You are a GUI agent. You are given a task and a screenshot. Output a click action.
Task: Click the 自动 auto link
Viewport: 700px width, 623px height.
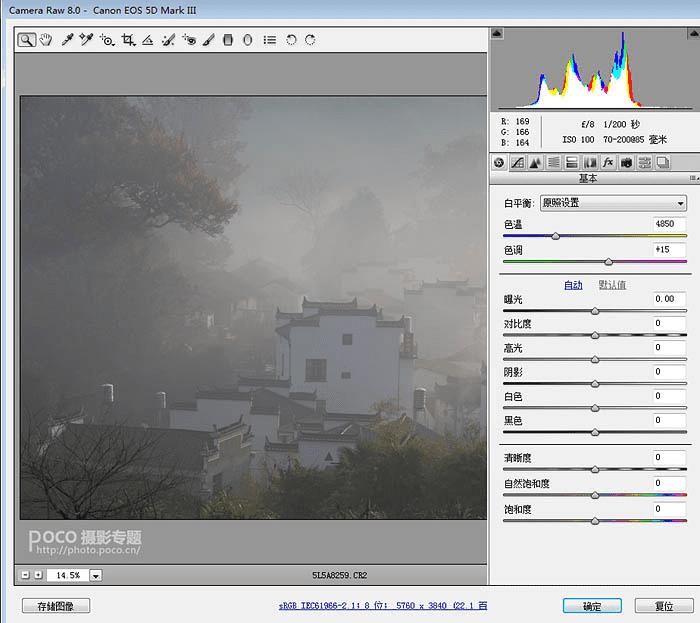click(573, 285)
